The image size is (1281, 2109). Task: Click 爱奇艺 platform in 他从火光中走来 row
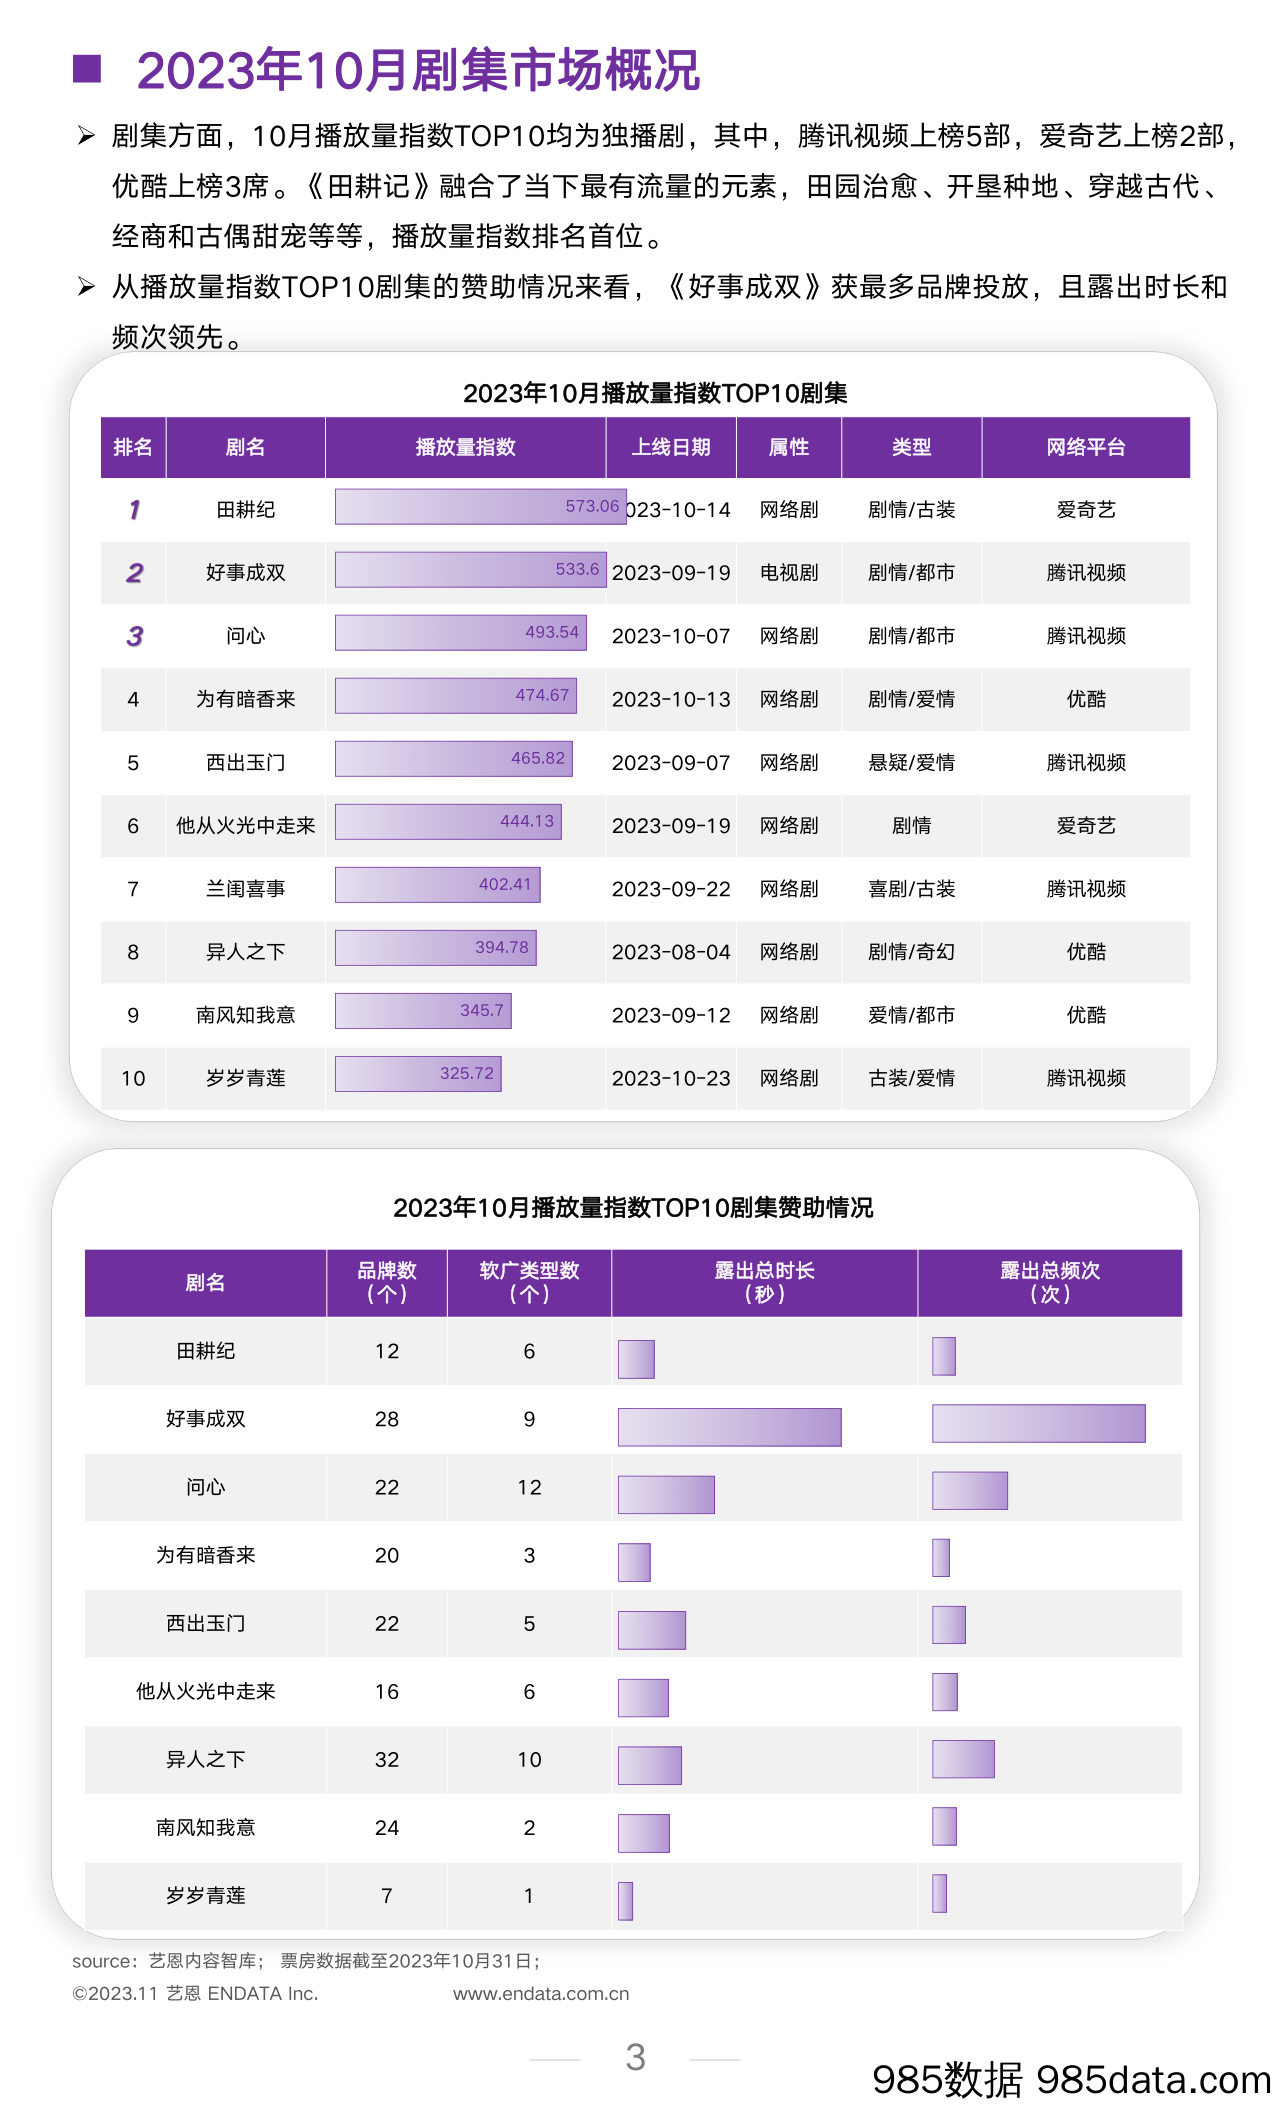click(x=1086, y=826)
